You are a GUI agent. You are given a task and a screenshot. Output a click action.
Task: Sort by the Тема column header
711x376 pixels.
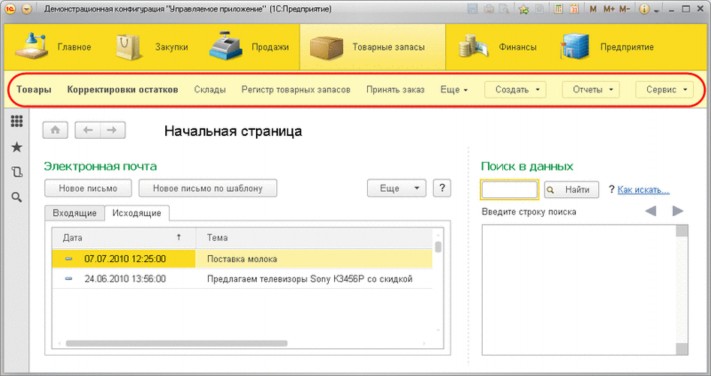click(314, 238)
